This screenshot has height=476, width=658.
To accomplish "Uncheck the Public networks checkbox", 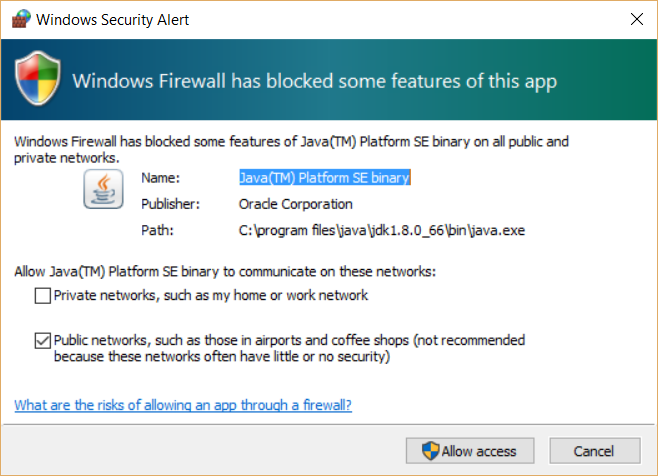I will pyautogui.click(x=42, y=341).
